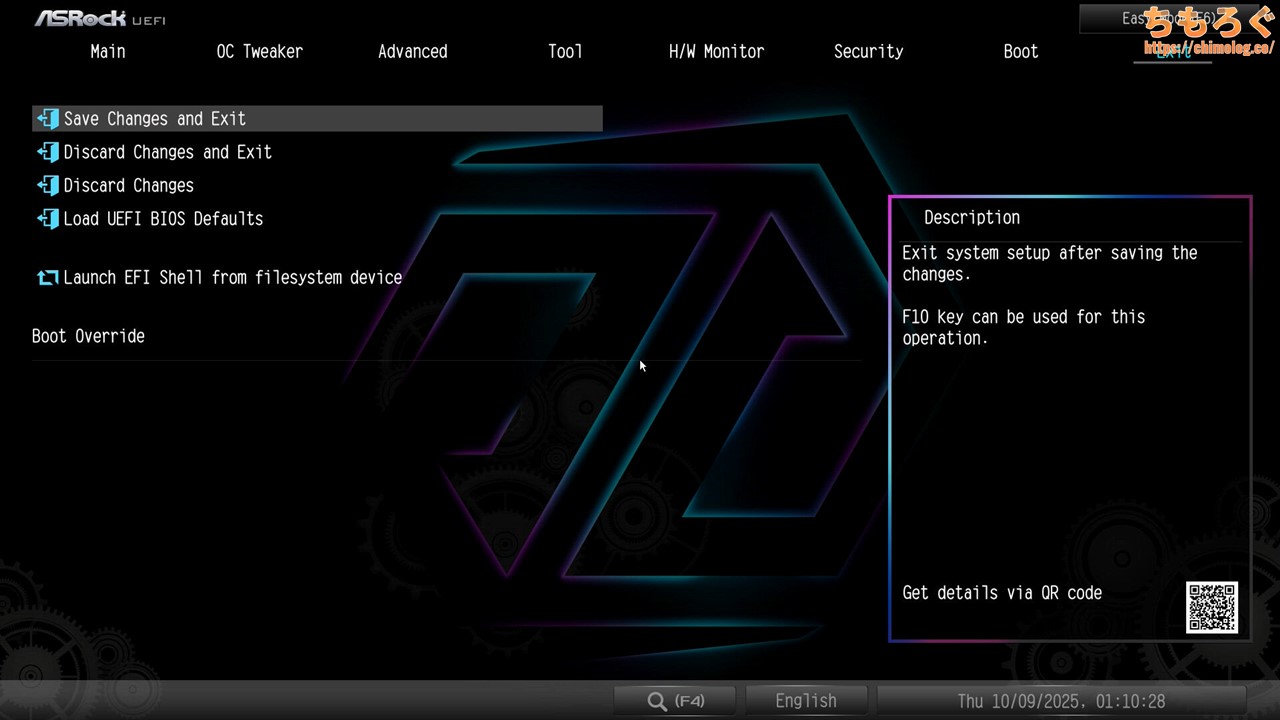Click the ASRock UEFI logo
The image size is (1280, 720).
[x=100, y=18]
